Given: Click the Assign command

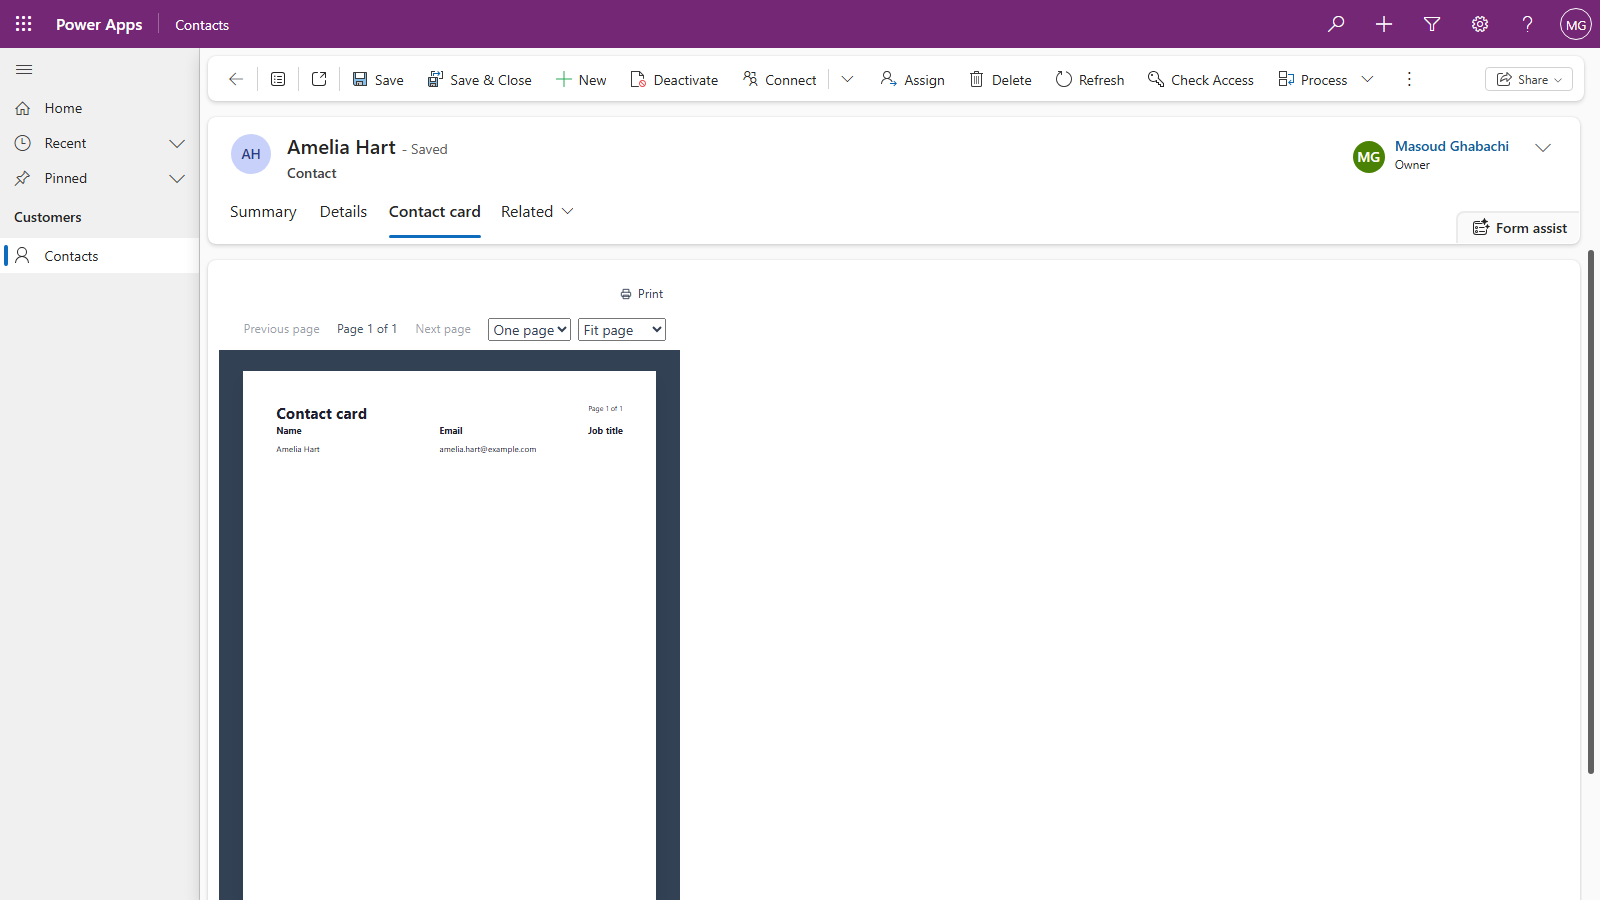Looking at the screenshot, I should coord(912,80).
